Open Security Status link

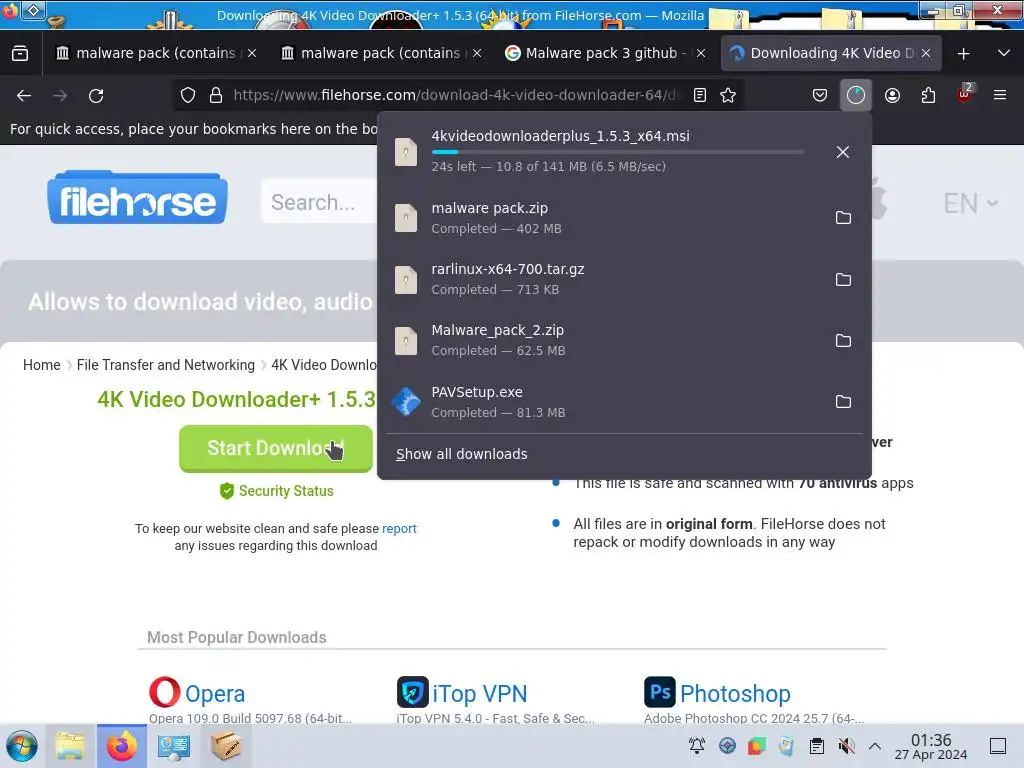pos(277,491)
